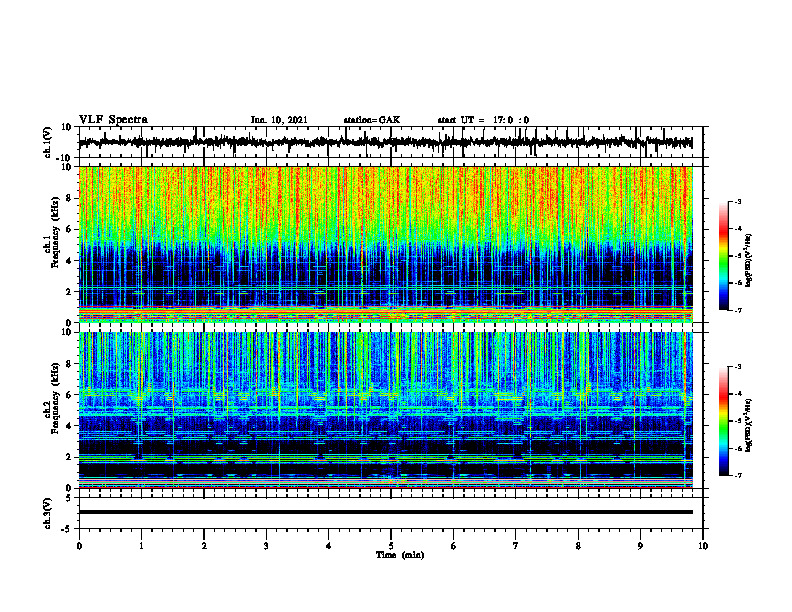Click the "8" kHz tick of ch.1 spectrogram
Viewport: 792px width, 612px height.
coord(70,198)
